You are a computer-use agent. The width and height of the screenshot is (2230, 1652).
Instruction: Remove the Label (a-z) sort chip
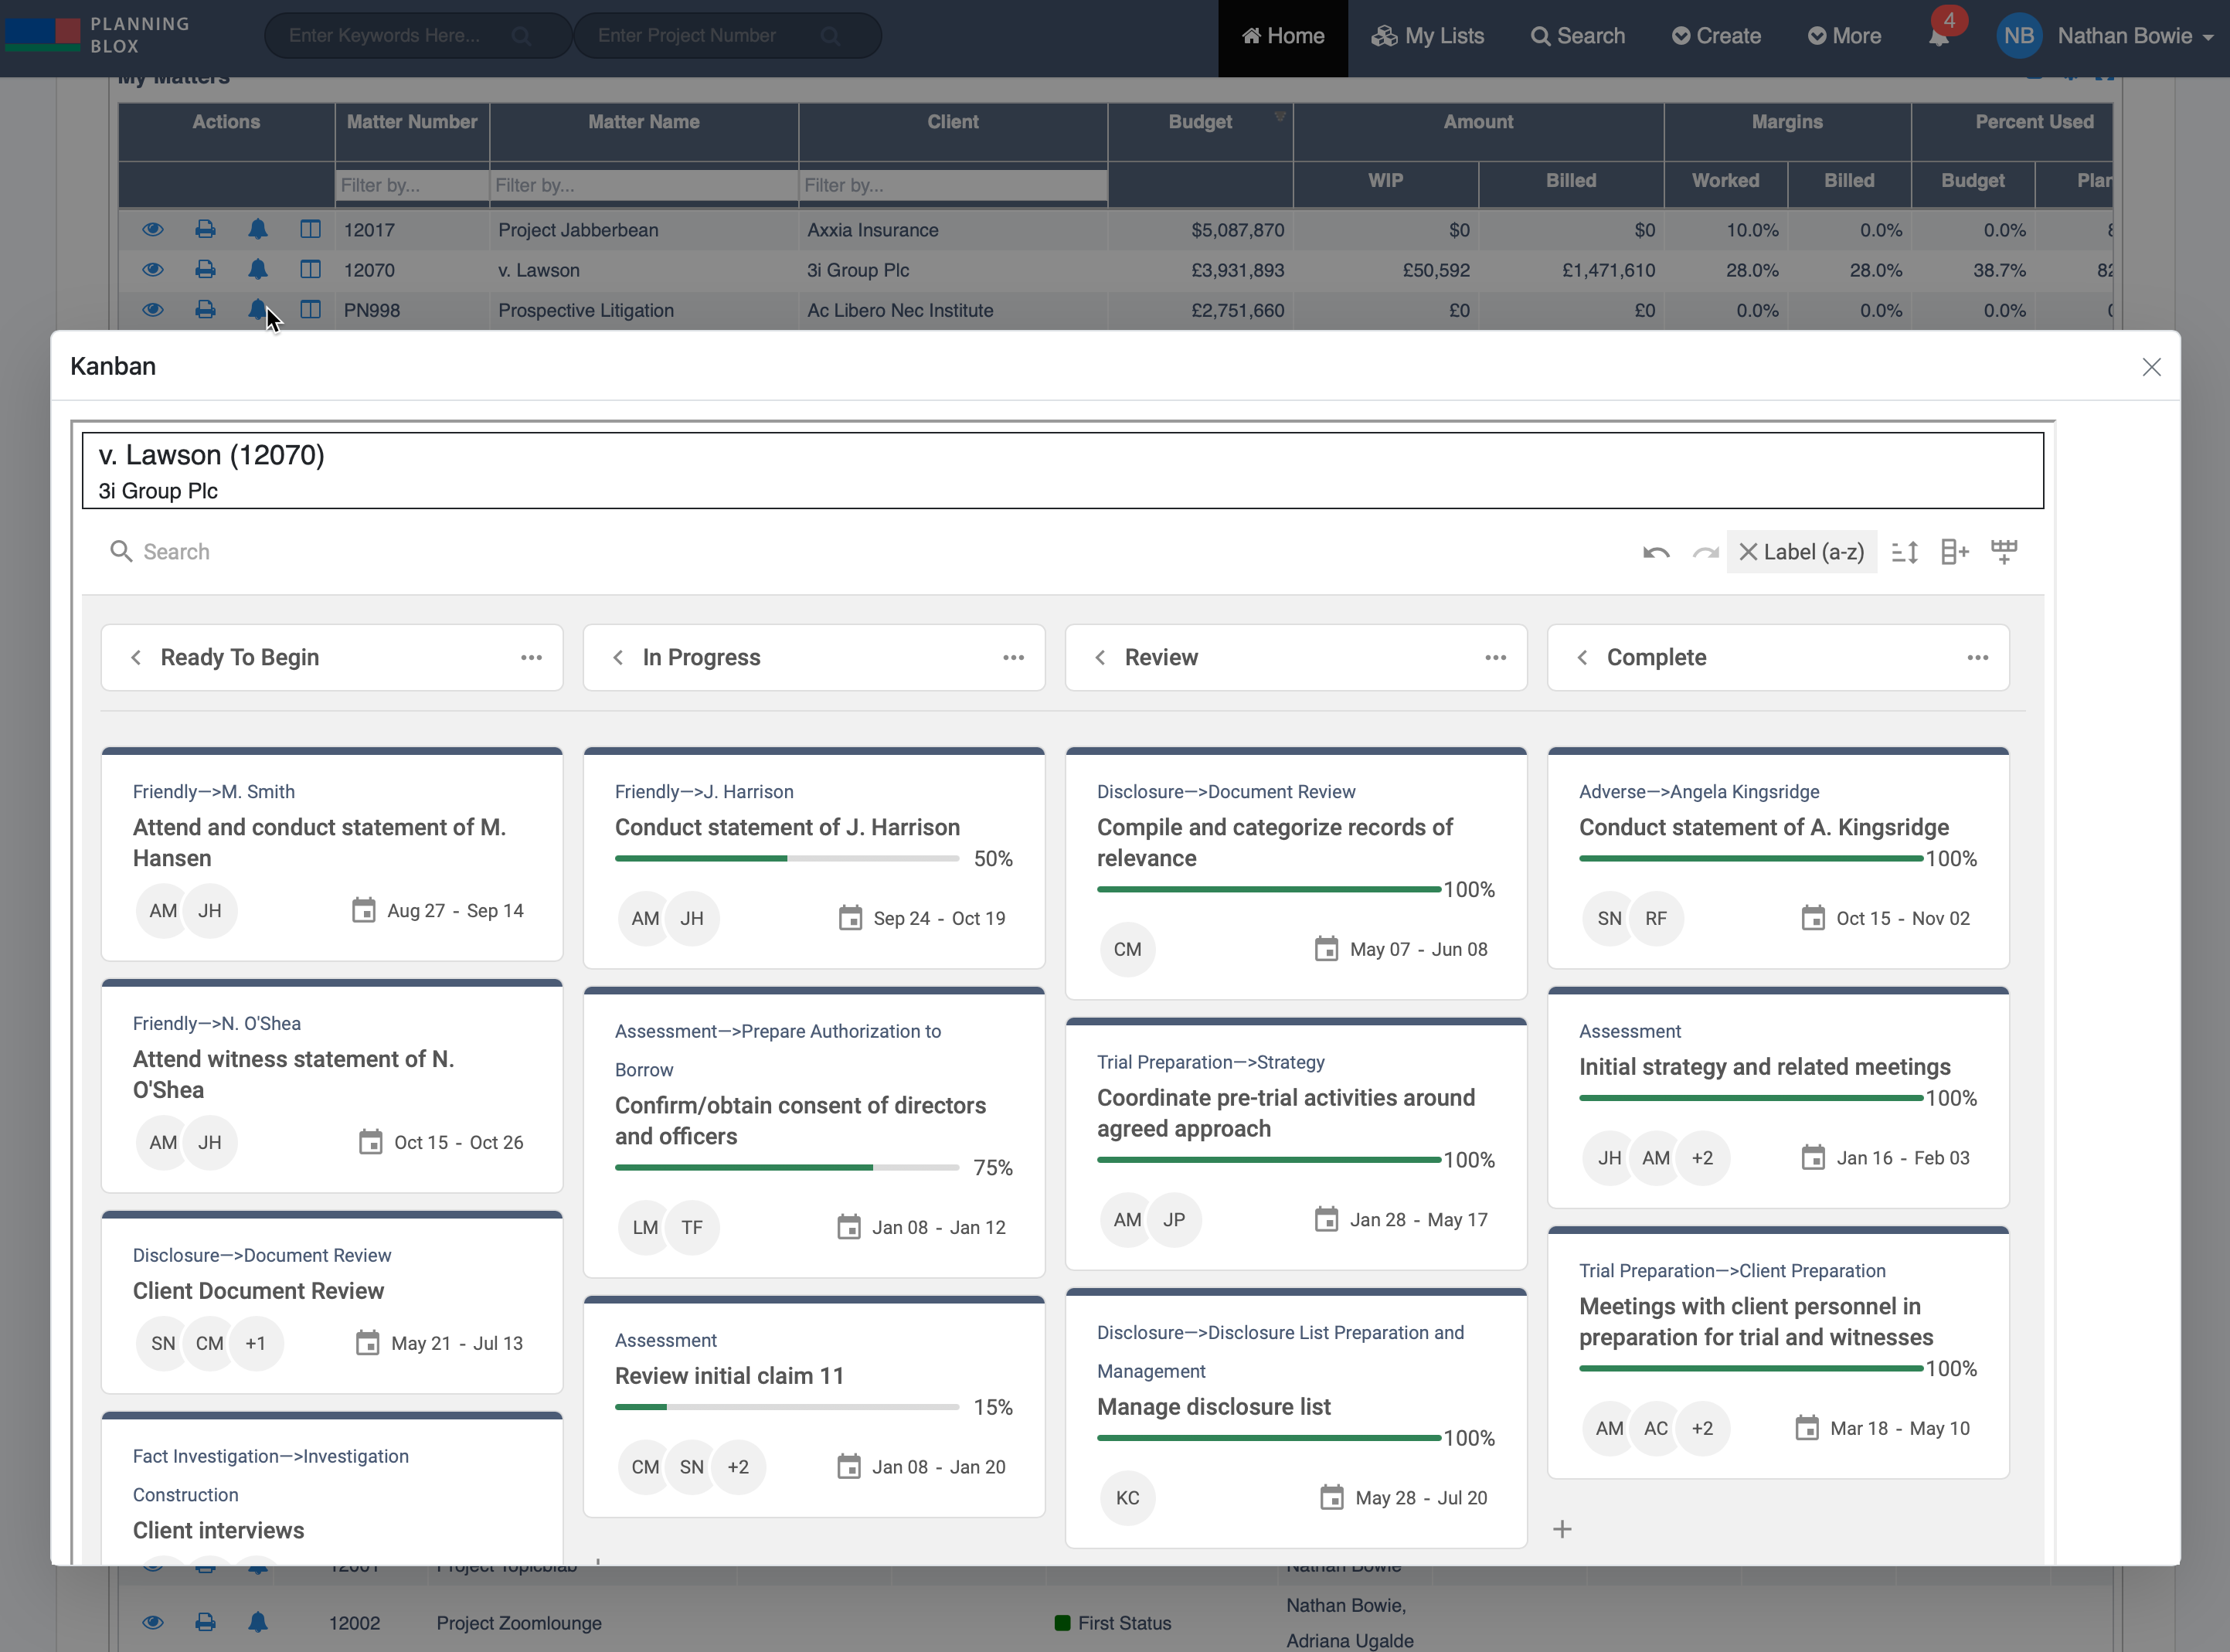point(1748,552)
